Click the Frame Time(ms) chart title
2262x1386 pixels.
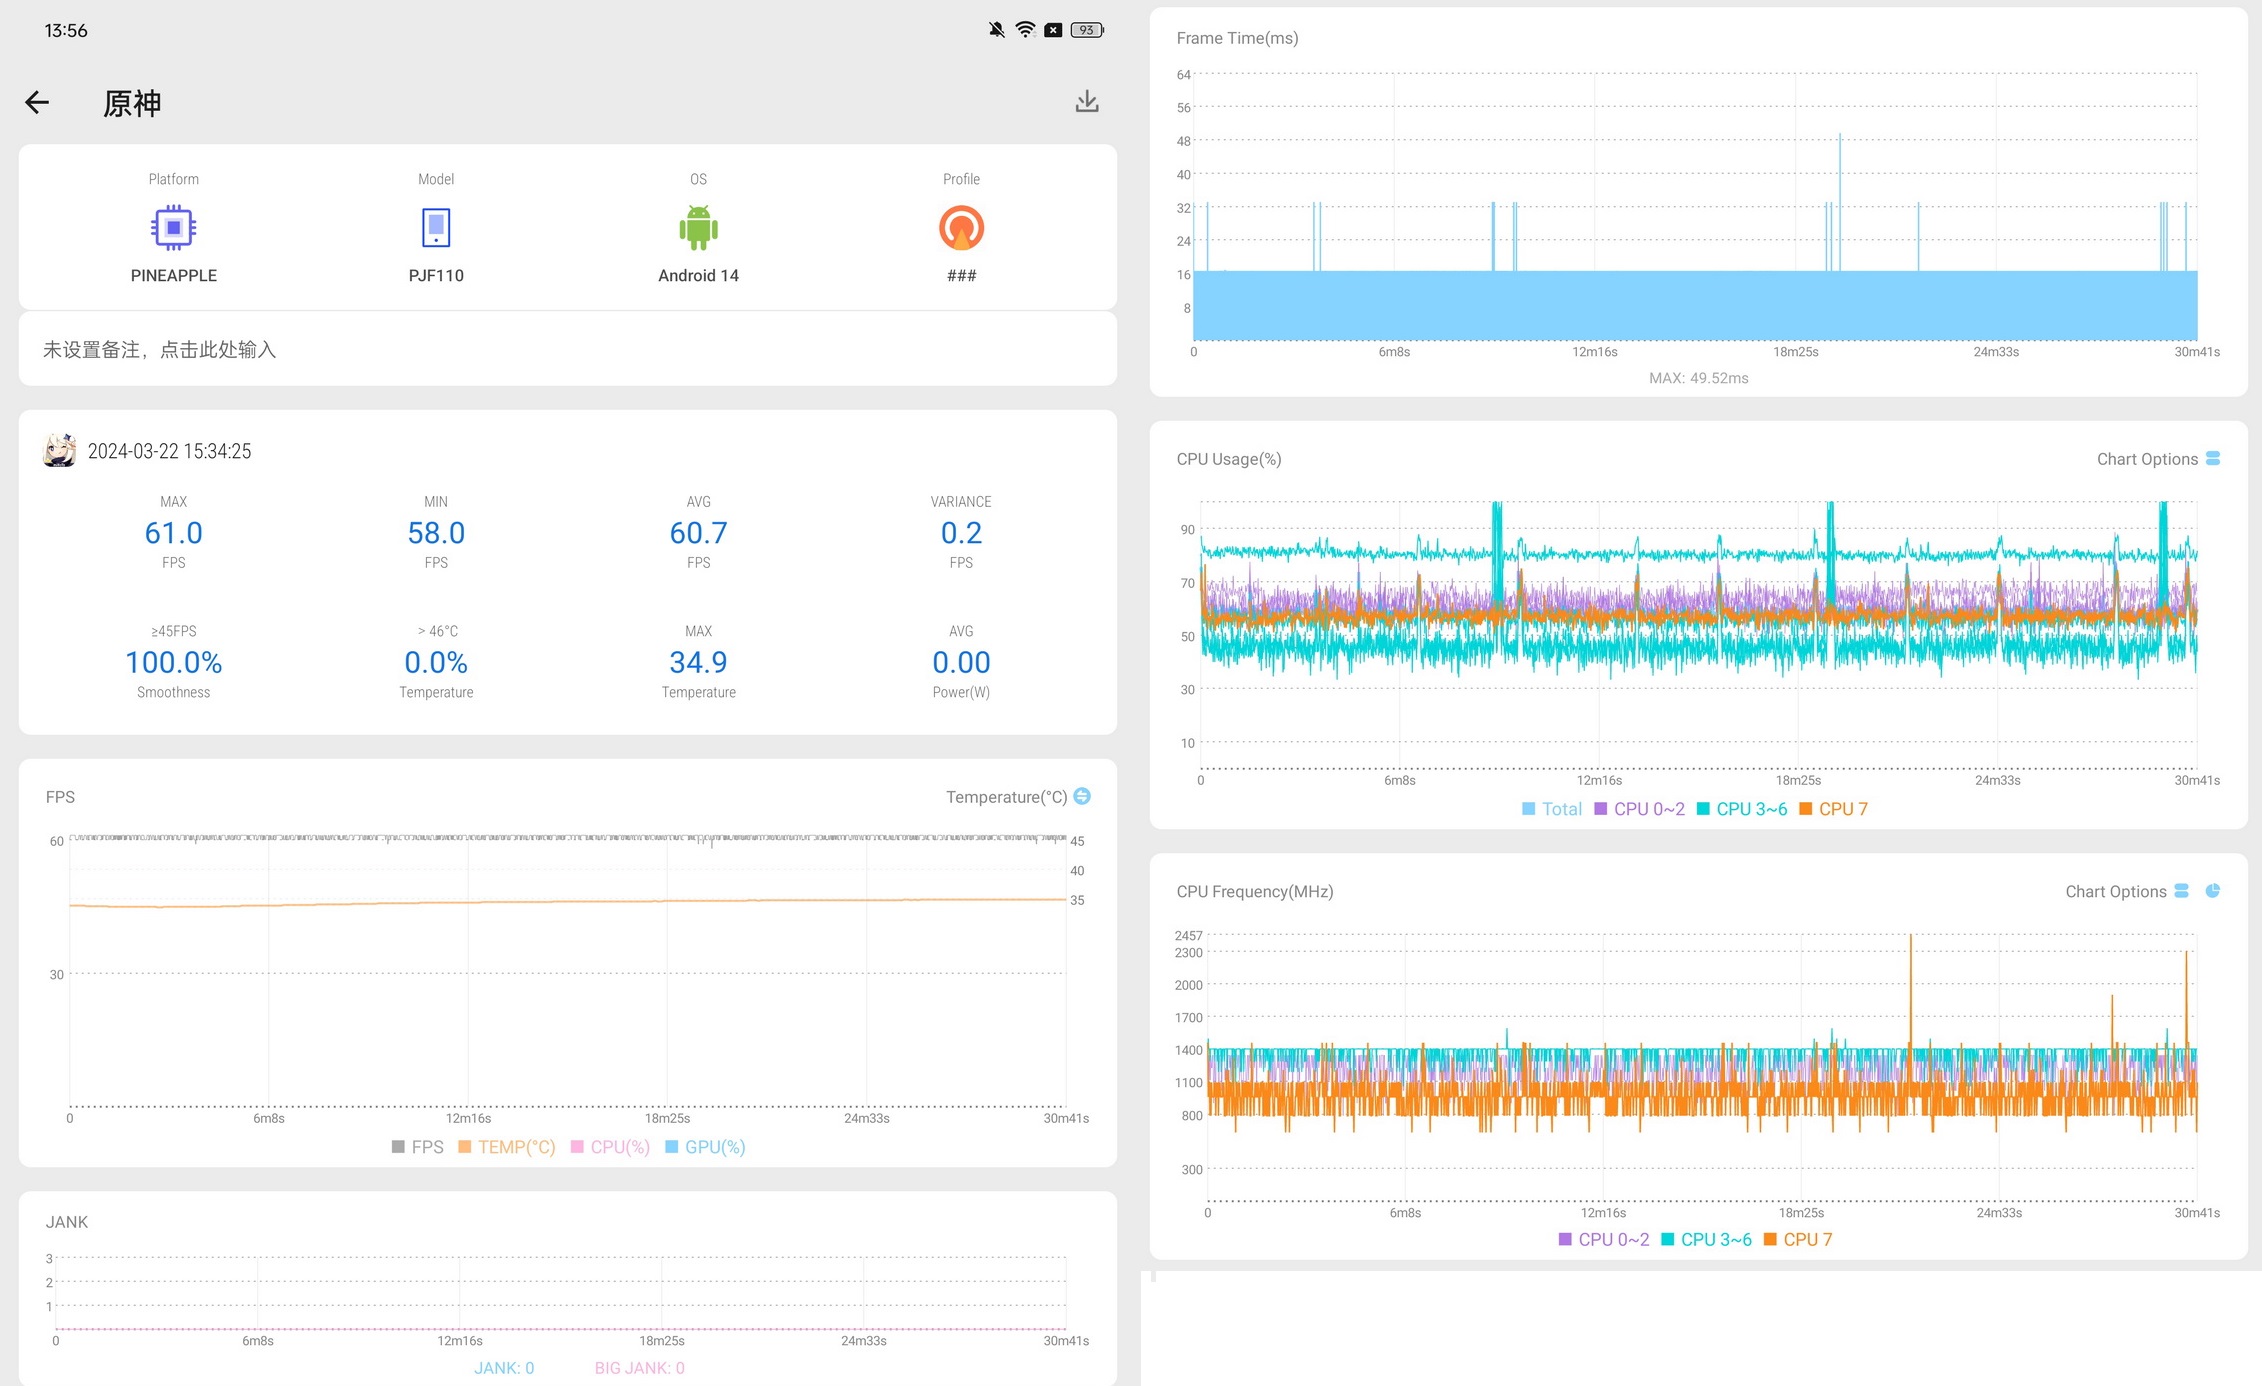(1237, 38)
